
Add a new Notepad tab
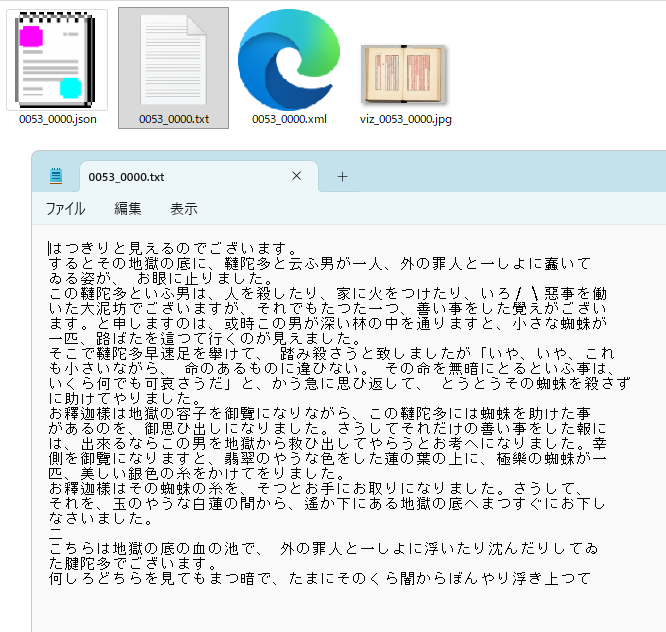point(342,177)
